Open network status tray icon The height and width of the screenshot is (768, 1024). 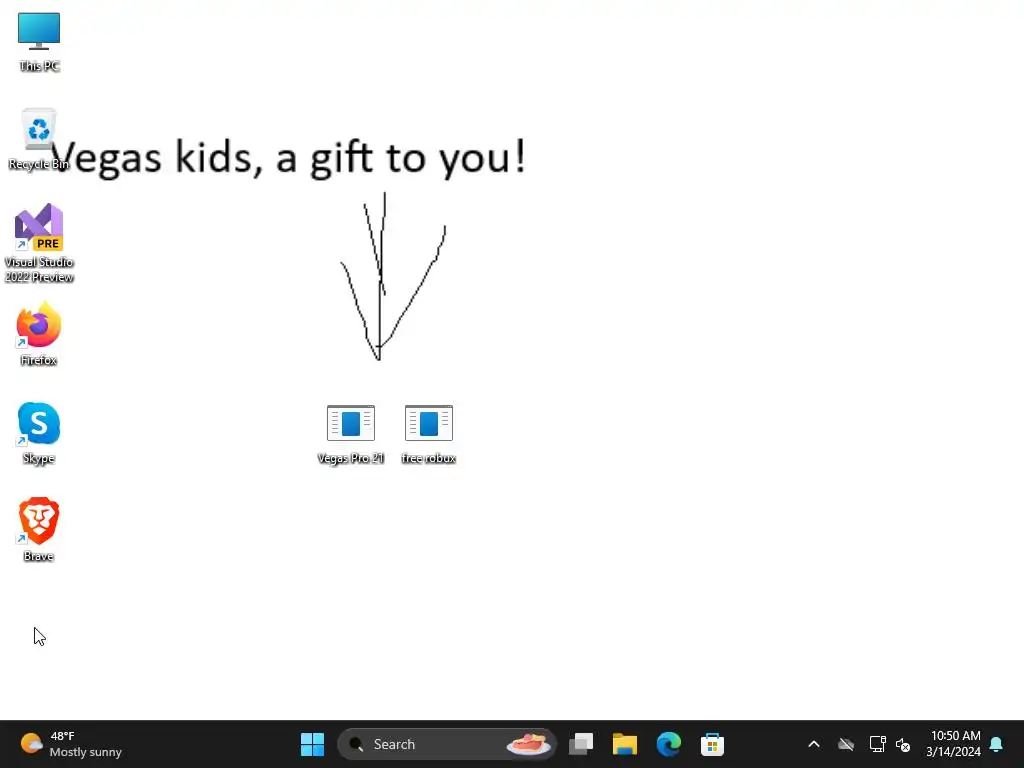(x=877, y=744)
